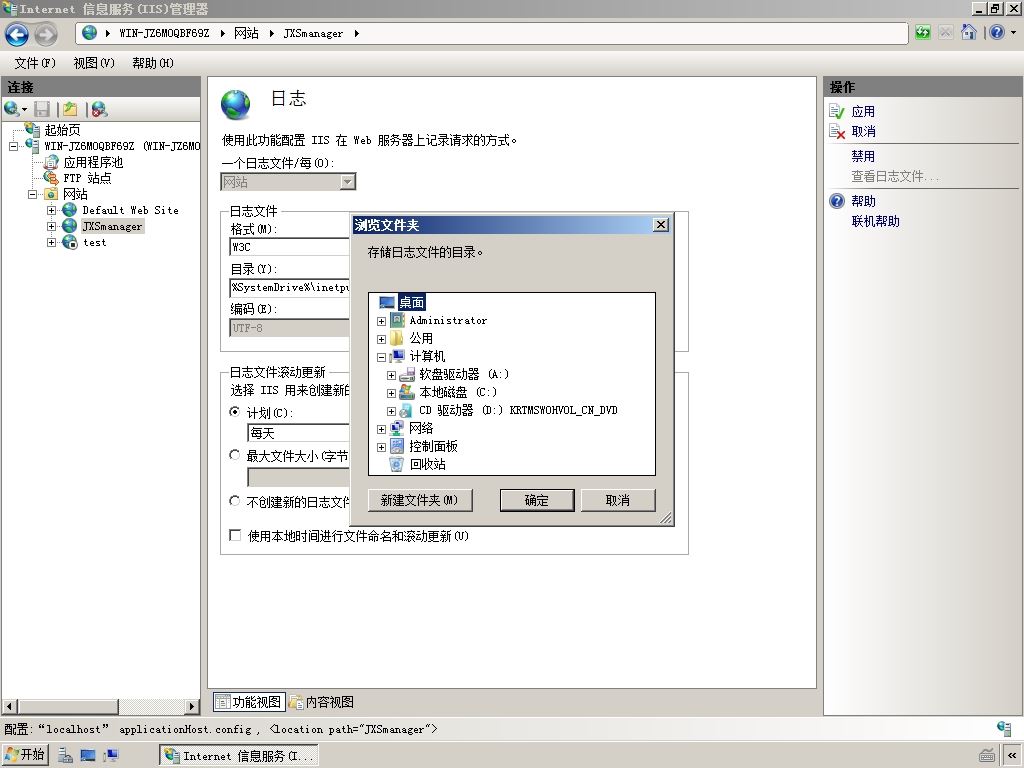Select 控制面板 in the dialog

coord(434,446)
